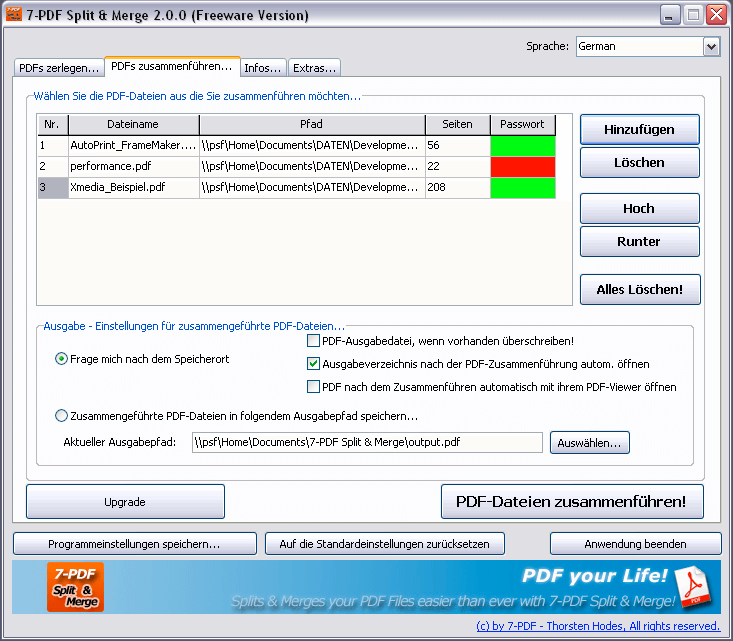Toggle open PDF in viewer after merging
The height and width of the screenshot is (641, 733).
click(313, 387)
